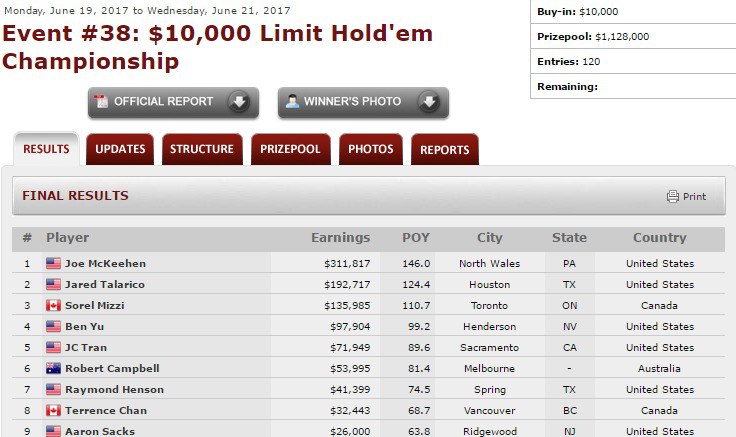This screenshot has height=437, width=736.
Task: Sort results by Earnings column header
Action: coord(340,238)
